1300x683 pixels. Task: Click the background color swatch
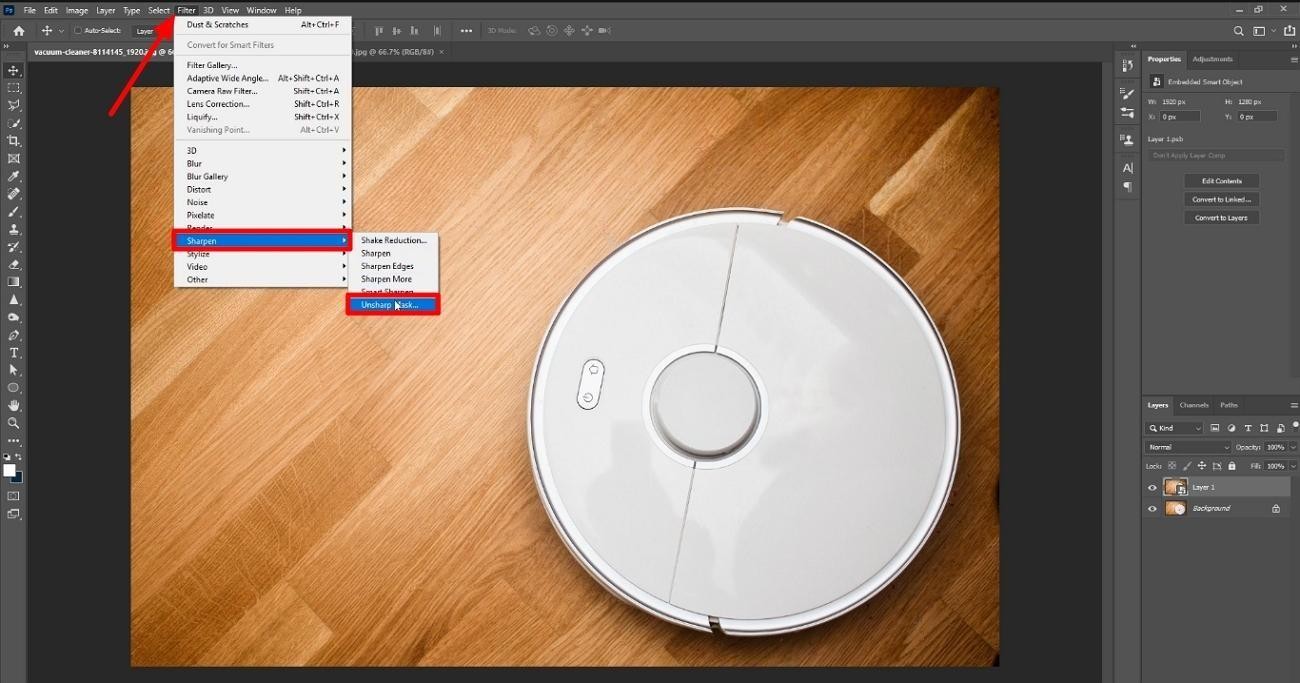17,477
